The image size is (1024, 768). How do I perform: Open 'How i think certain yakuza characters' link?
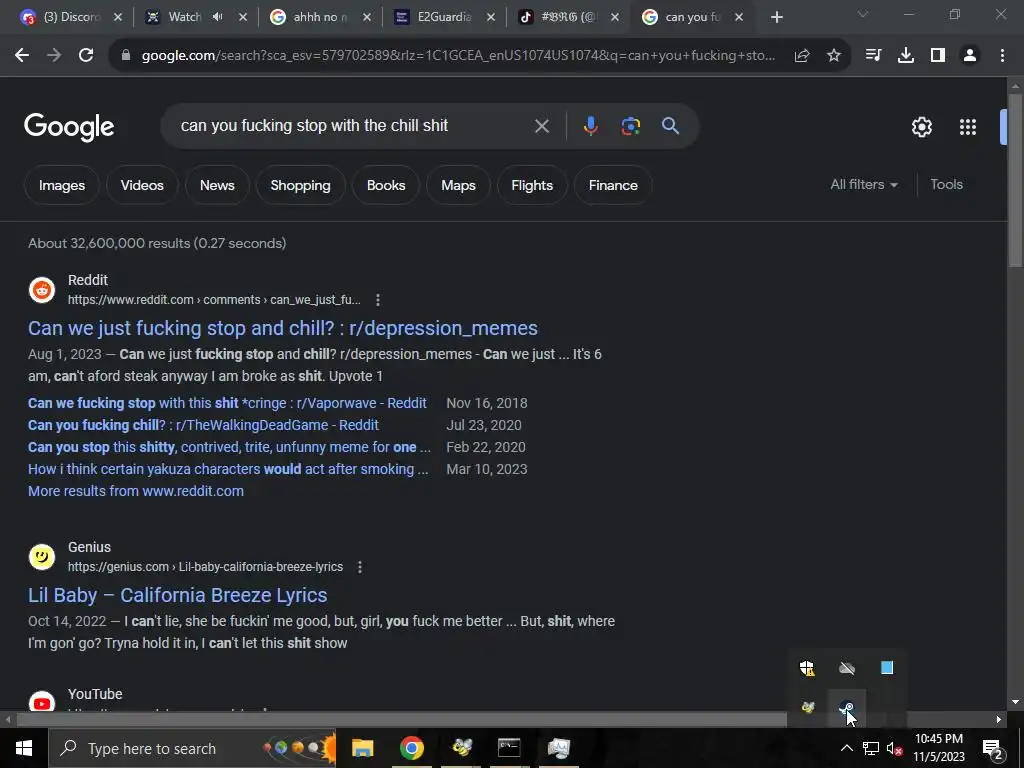[228, 469]
